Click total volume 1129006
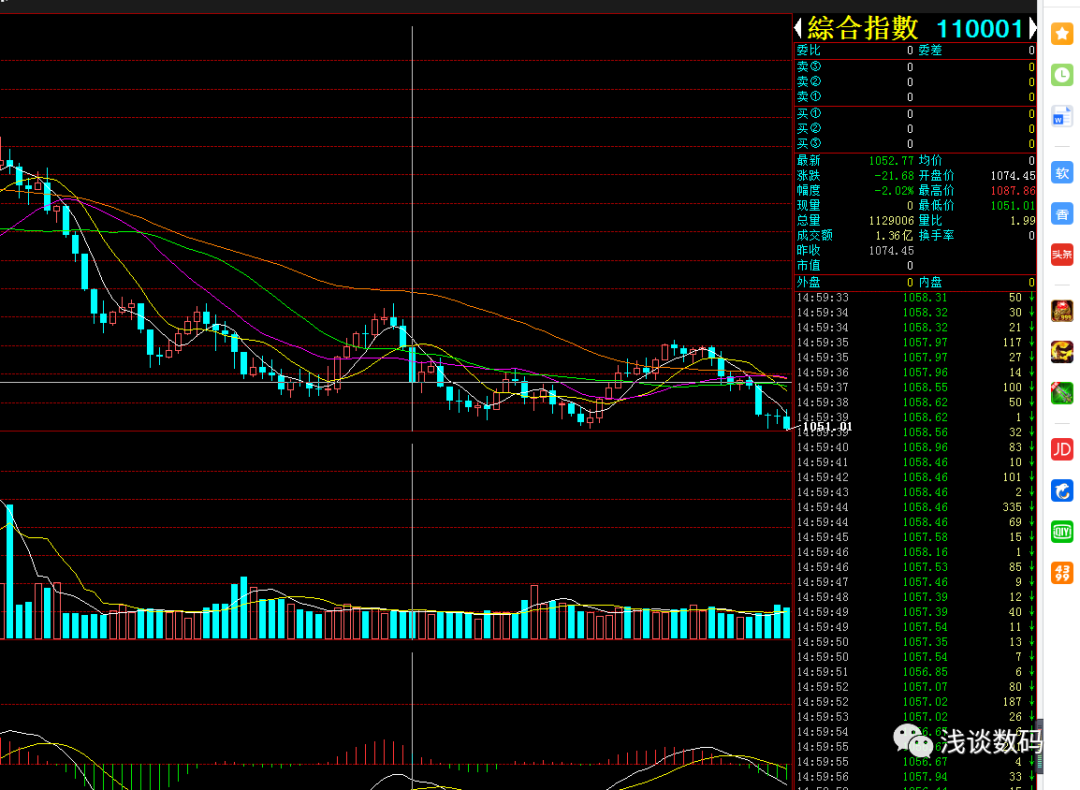Image resolution: width=1080 pixels, height=790 pixels. pyautogui.click(x=891, y=220)
